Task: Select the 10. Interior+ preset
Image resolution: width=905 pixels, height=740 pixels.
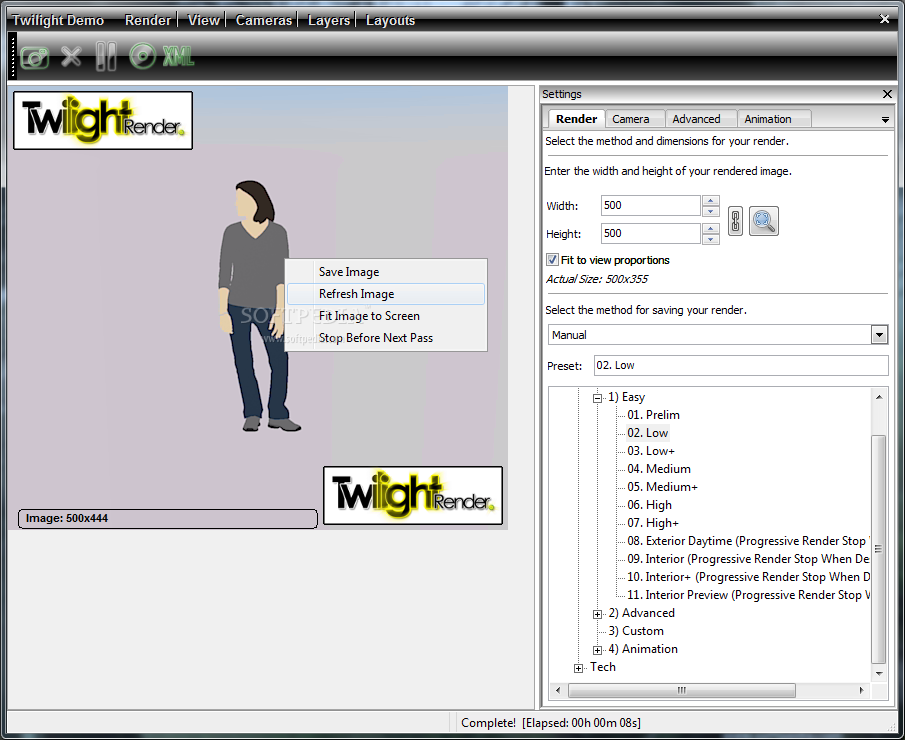Action: [x=748, y=577]
